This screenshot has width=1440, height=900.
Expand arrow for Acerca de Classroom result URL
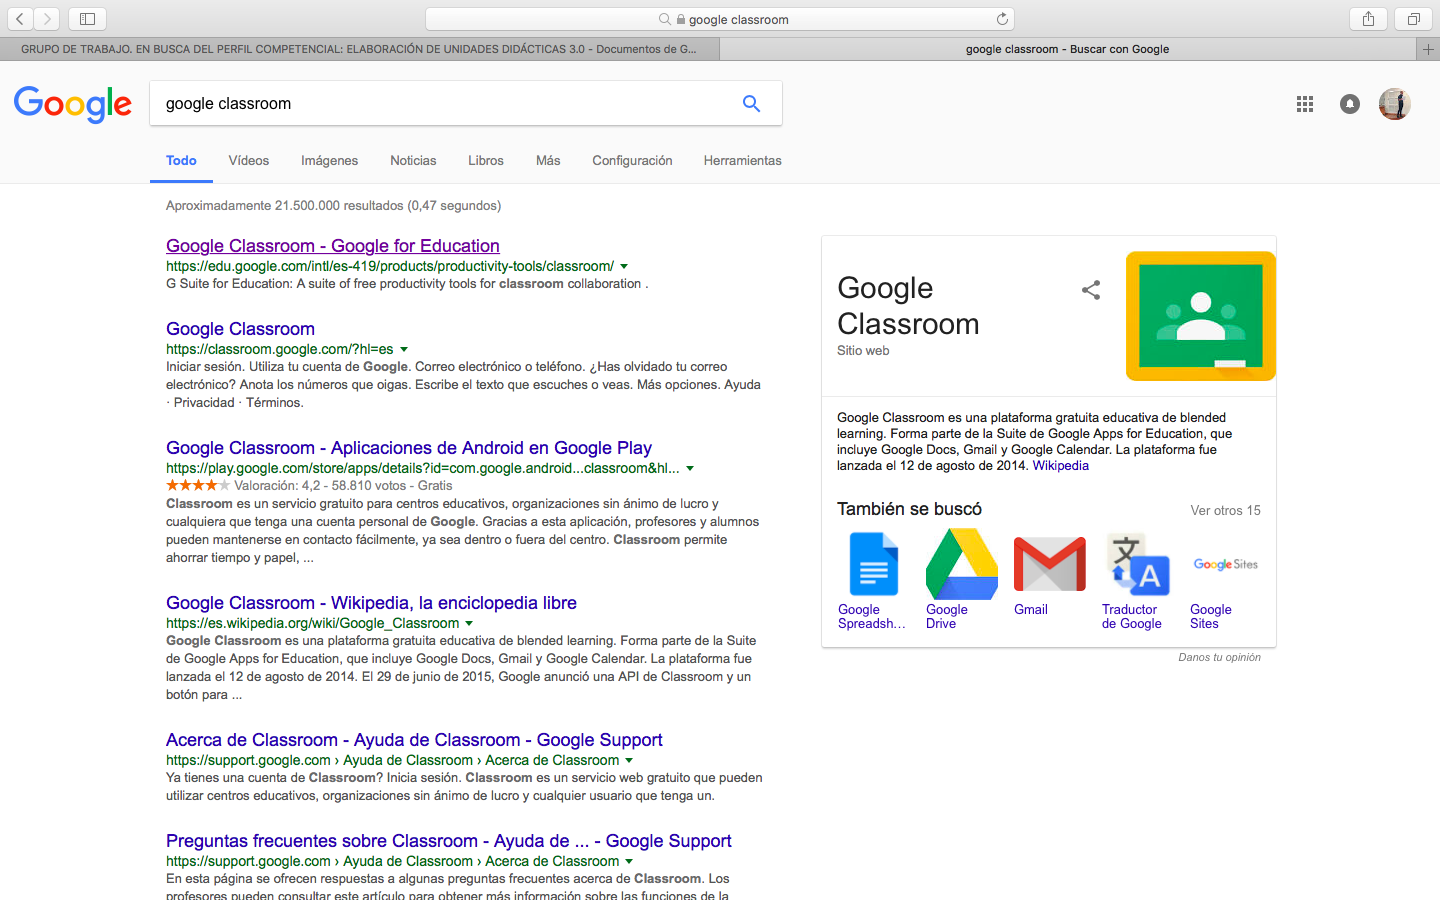[629, 761]
